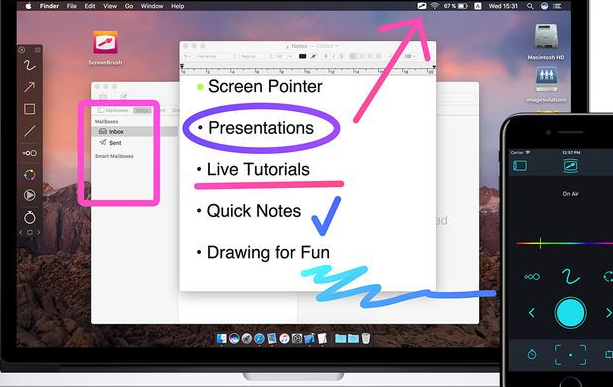Screen dimensions: 613x387
Task: Click the Smart Mailboxes heading in Mail
Action: [114, 156]
